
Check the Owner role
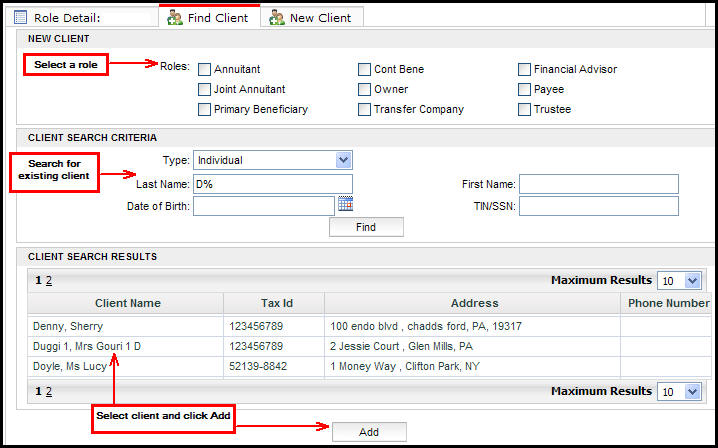pos(364,89)
